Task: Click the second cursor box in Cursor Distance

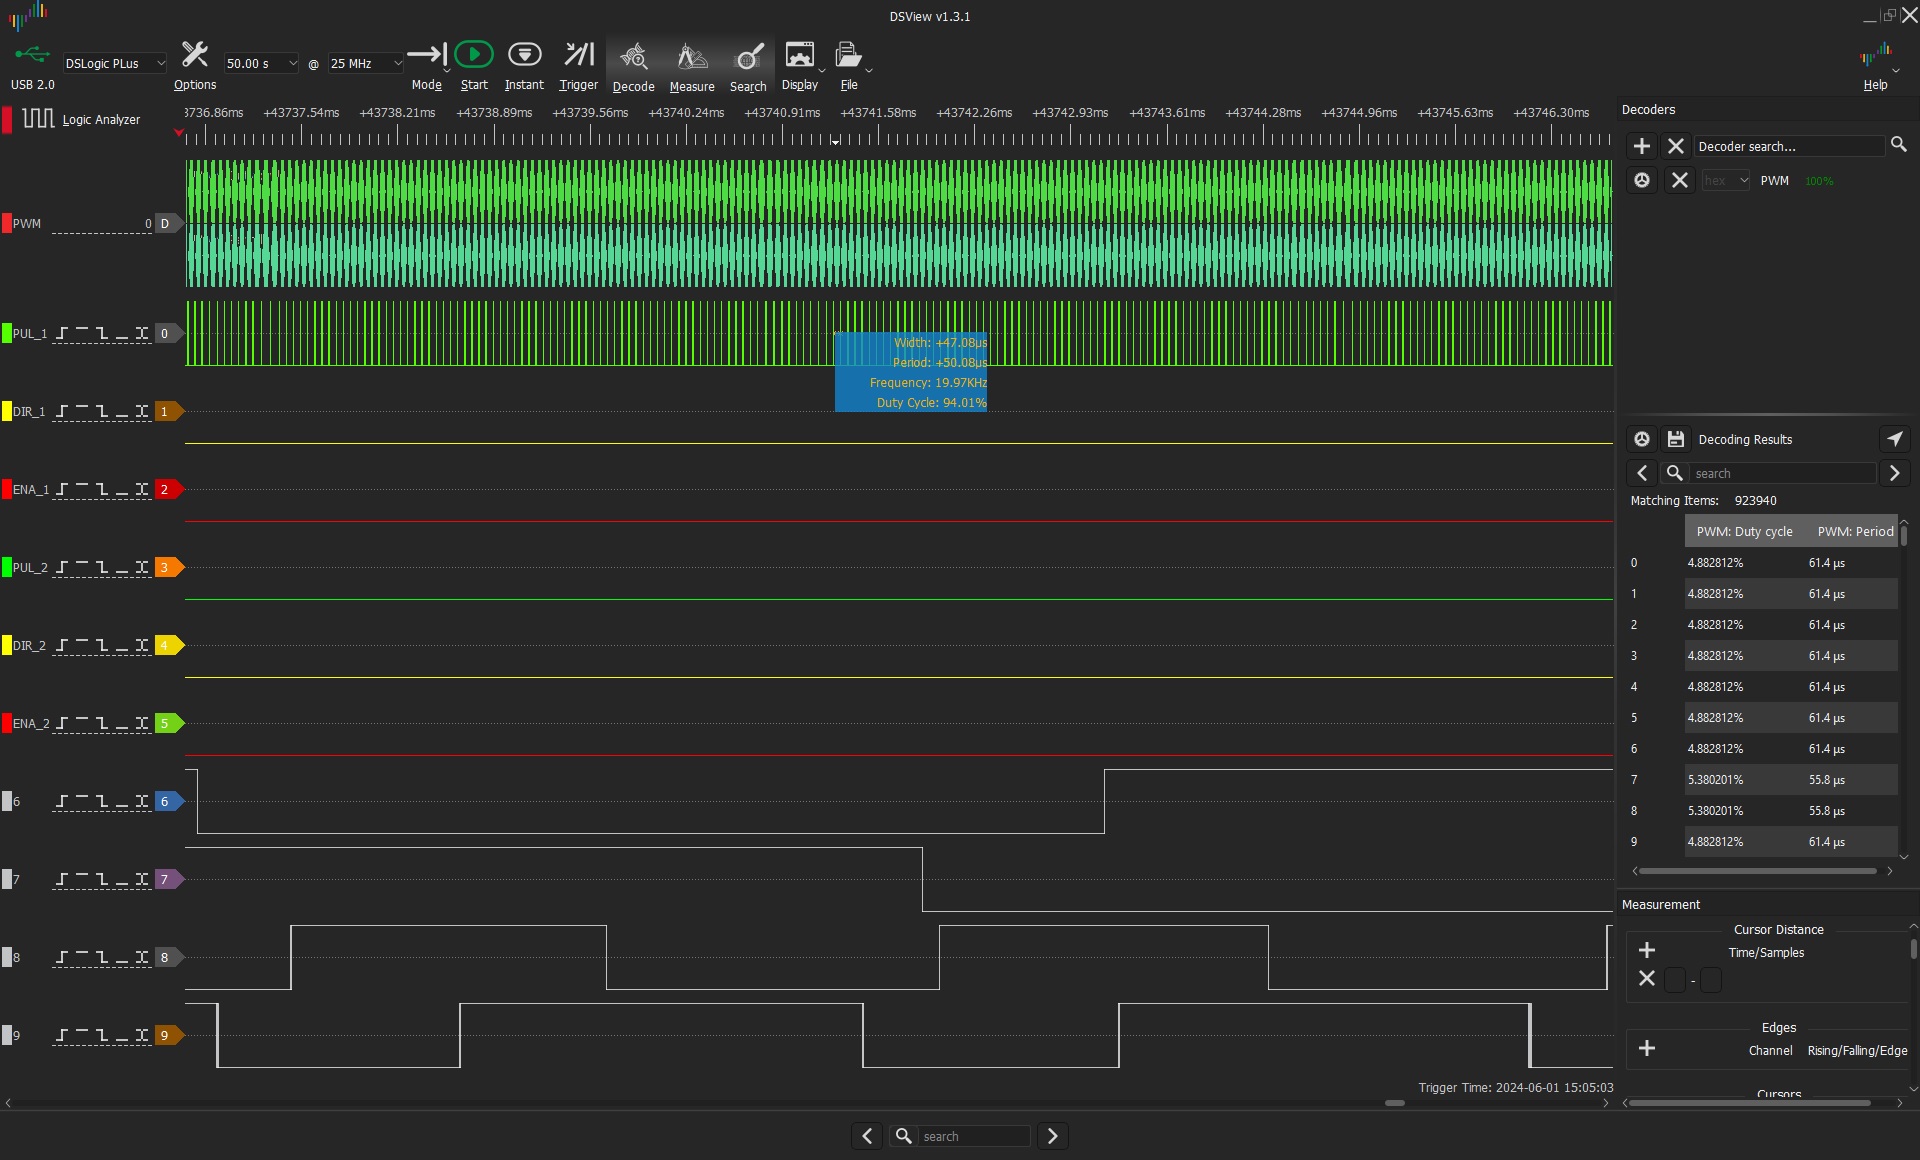Action: coord(1711,981)
